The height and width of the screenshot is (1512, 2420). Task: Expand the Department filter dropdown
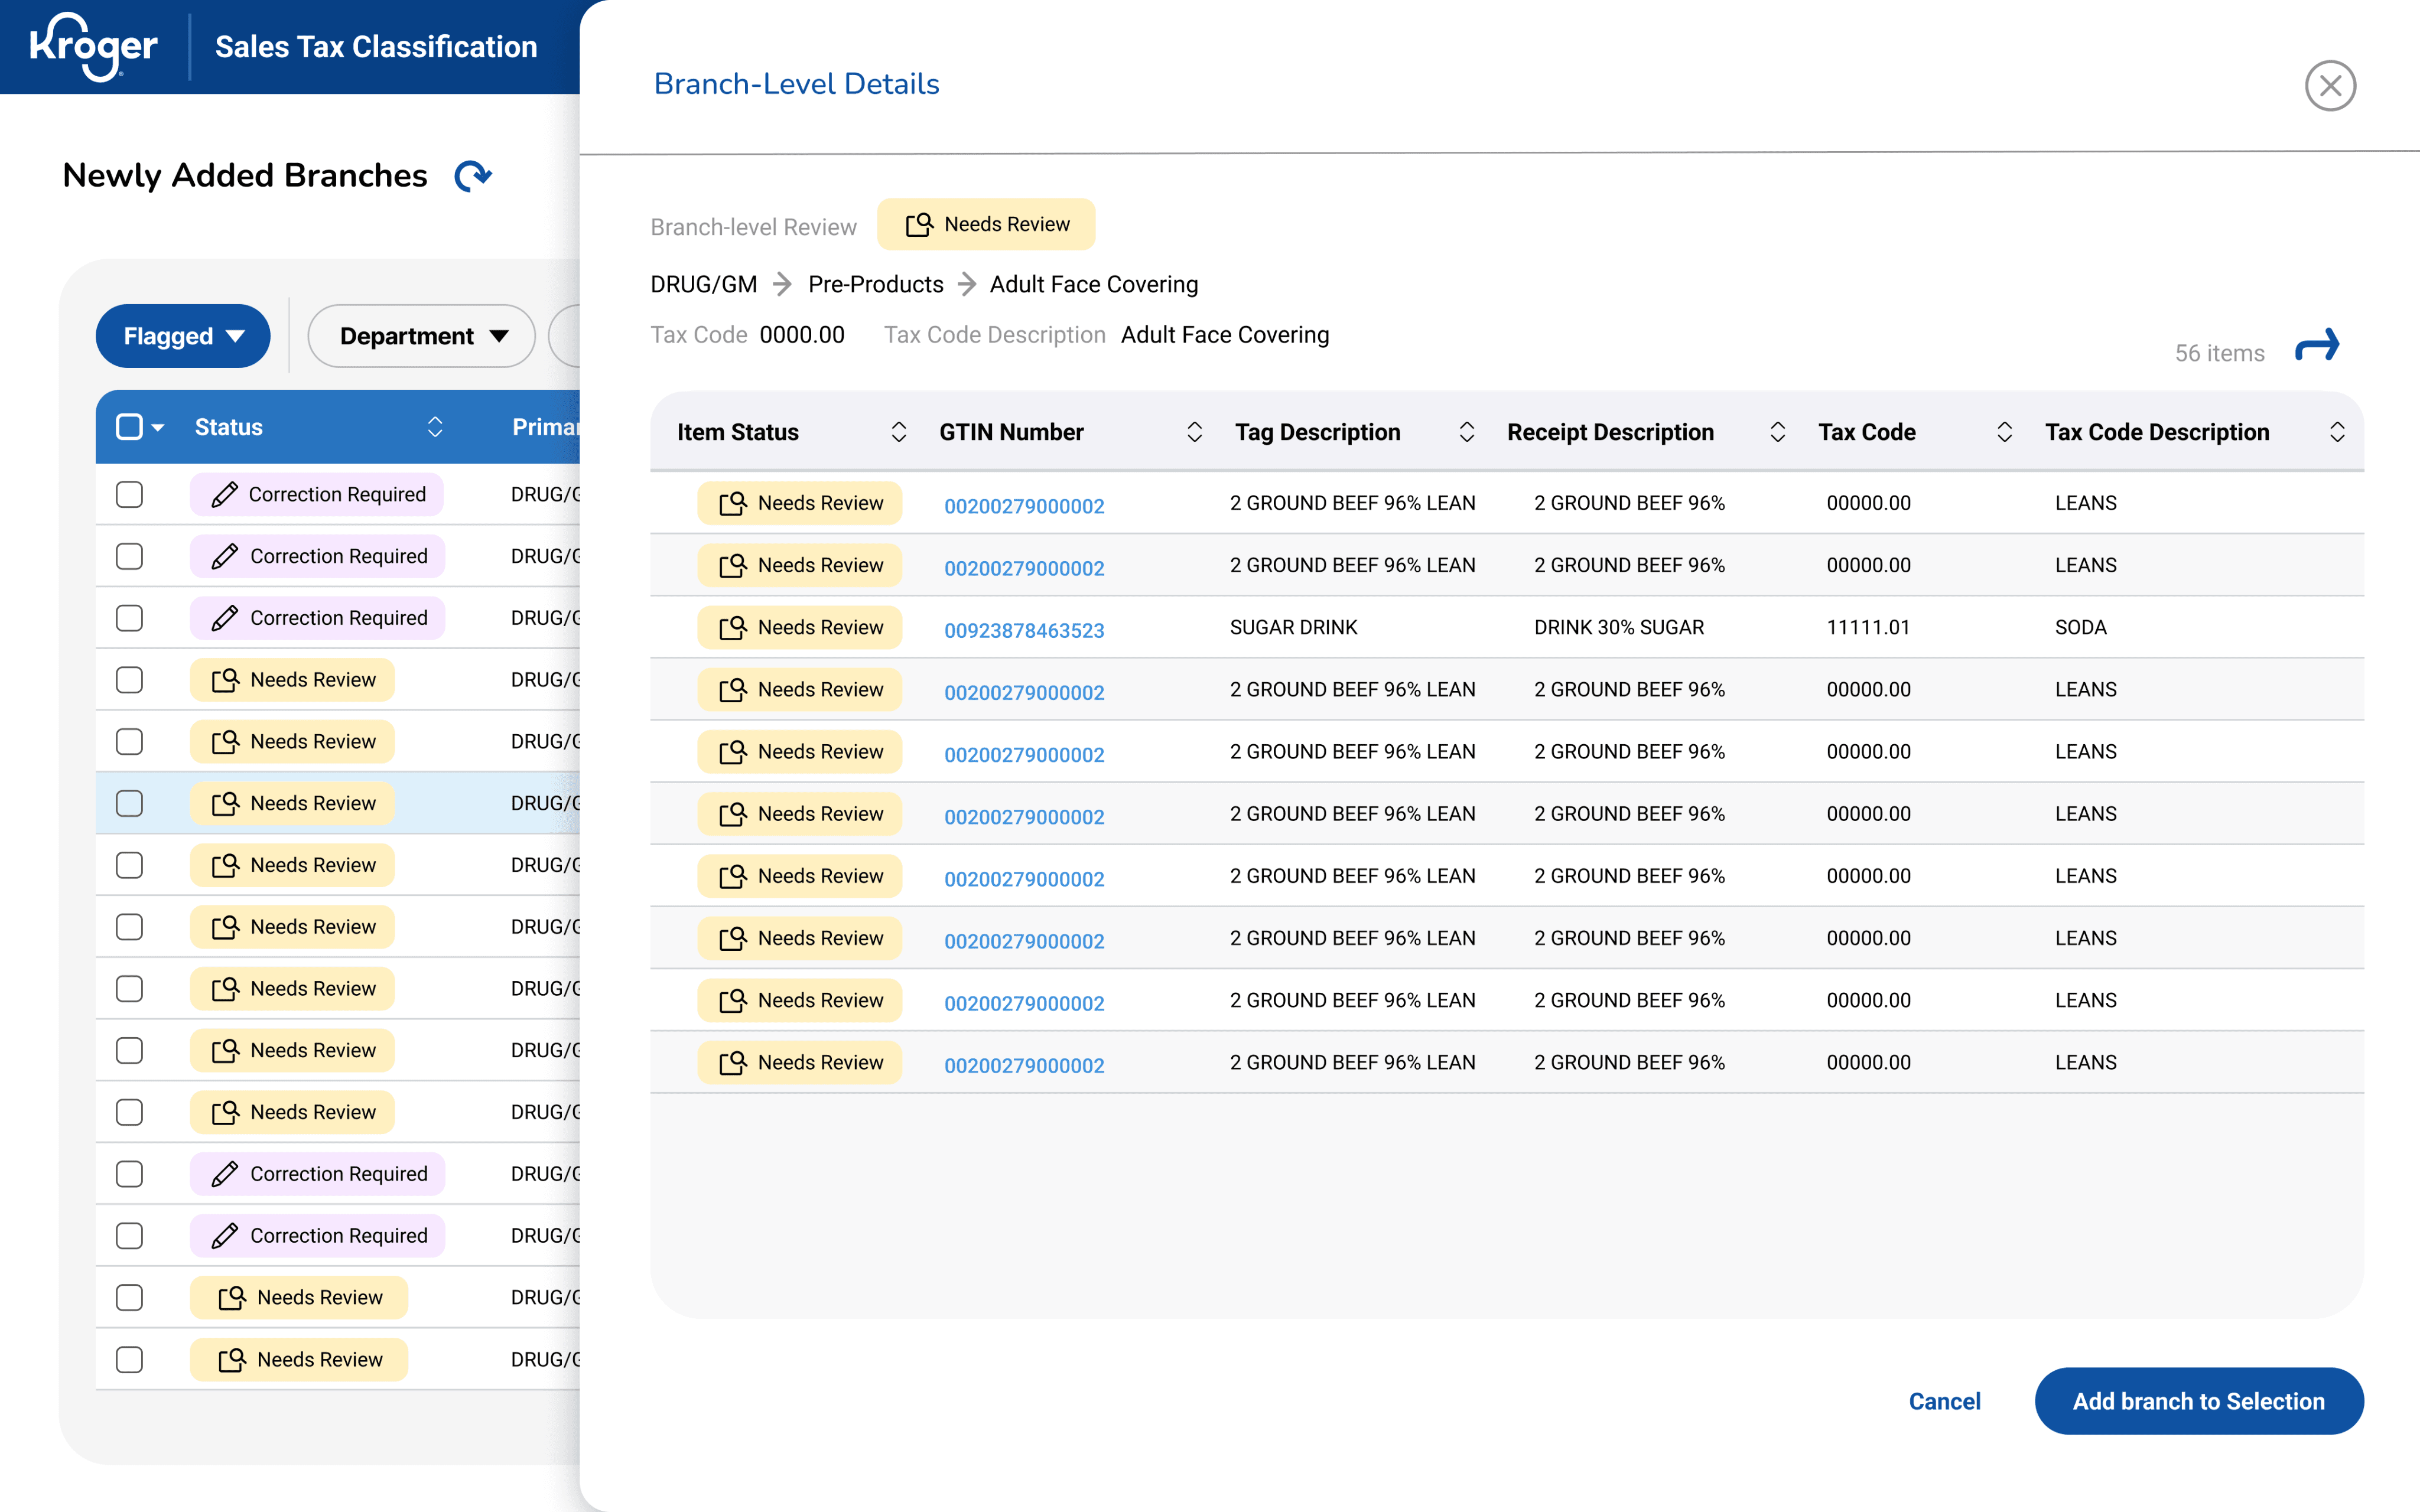click(422, 336)
